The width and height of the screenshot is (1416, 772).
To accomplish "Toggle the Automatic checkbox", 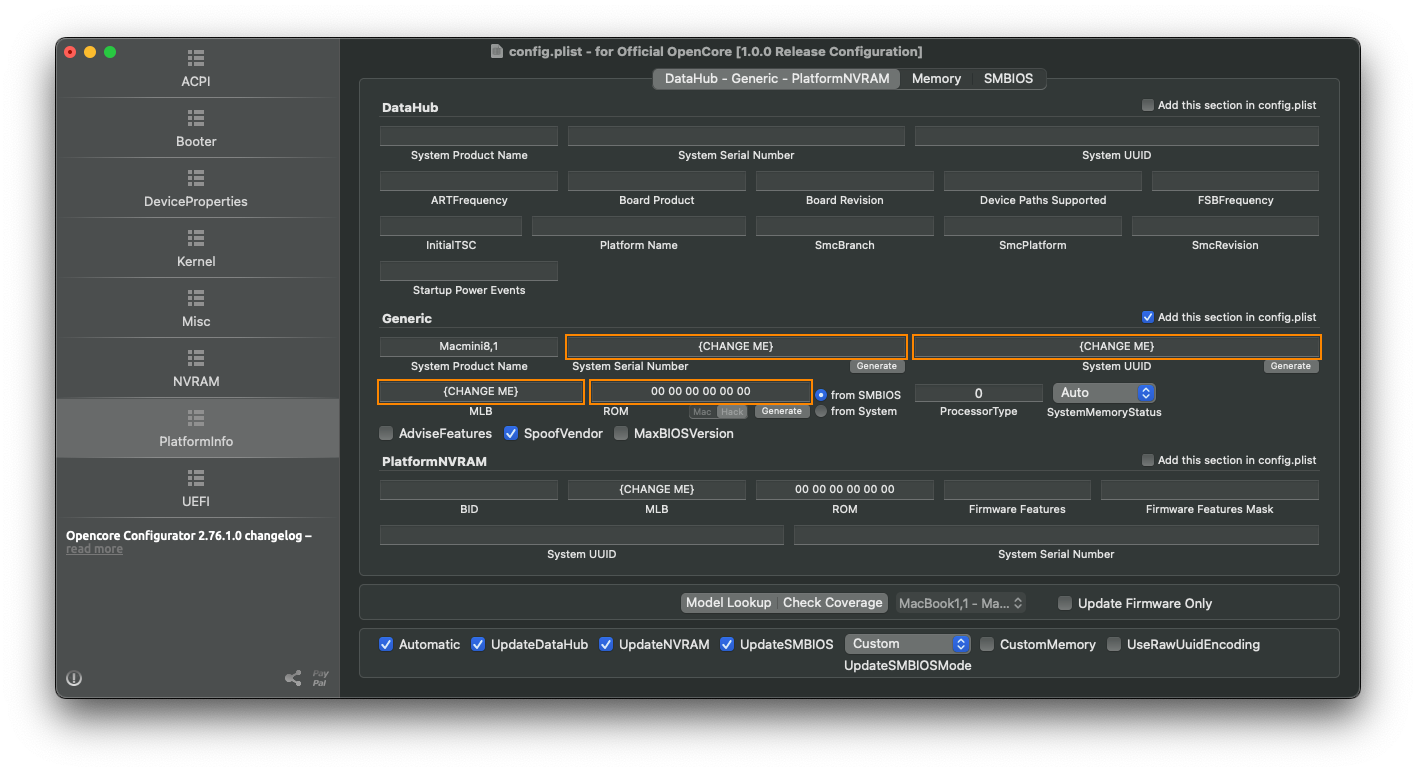I will click(386, 644).
